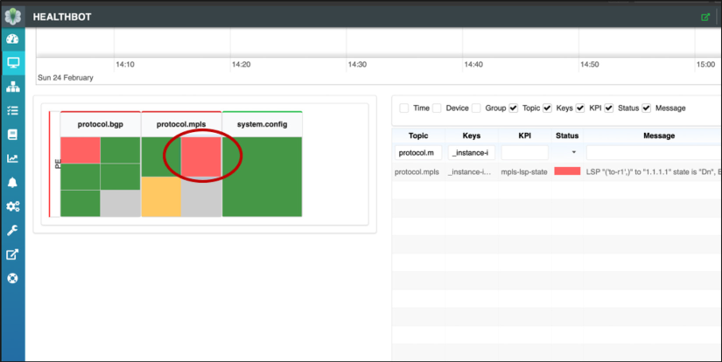Viewport: 722px width, 362px height.
Task: Select the protocol.bgp topic header
Action: click(x=100, y=124)
